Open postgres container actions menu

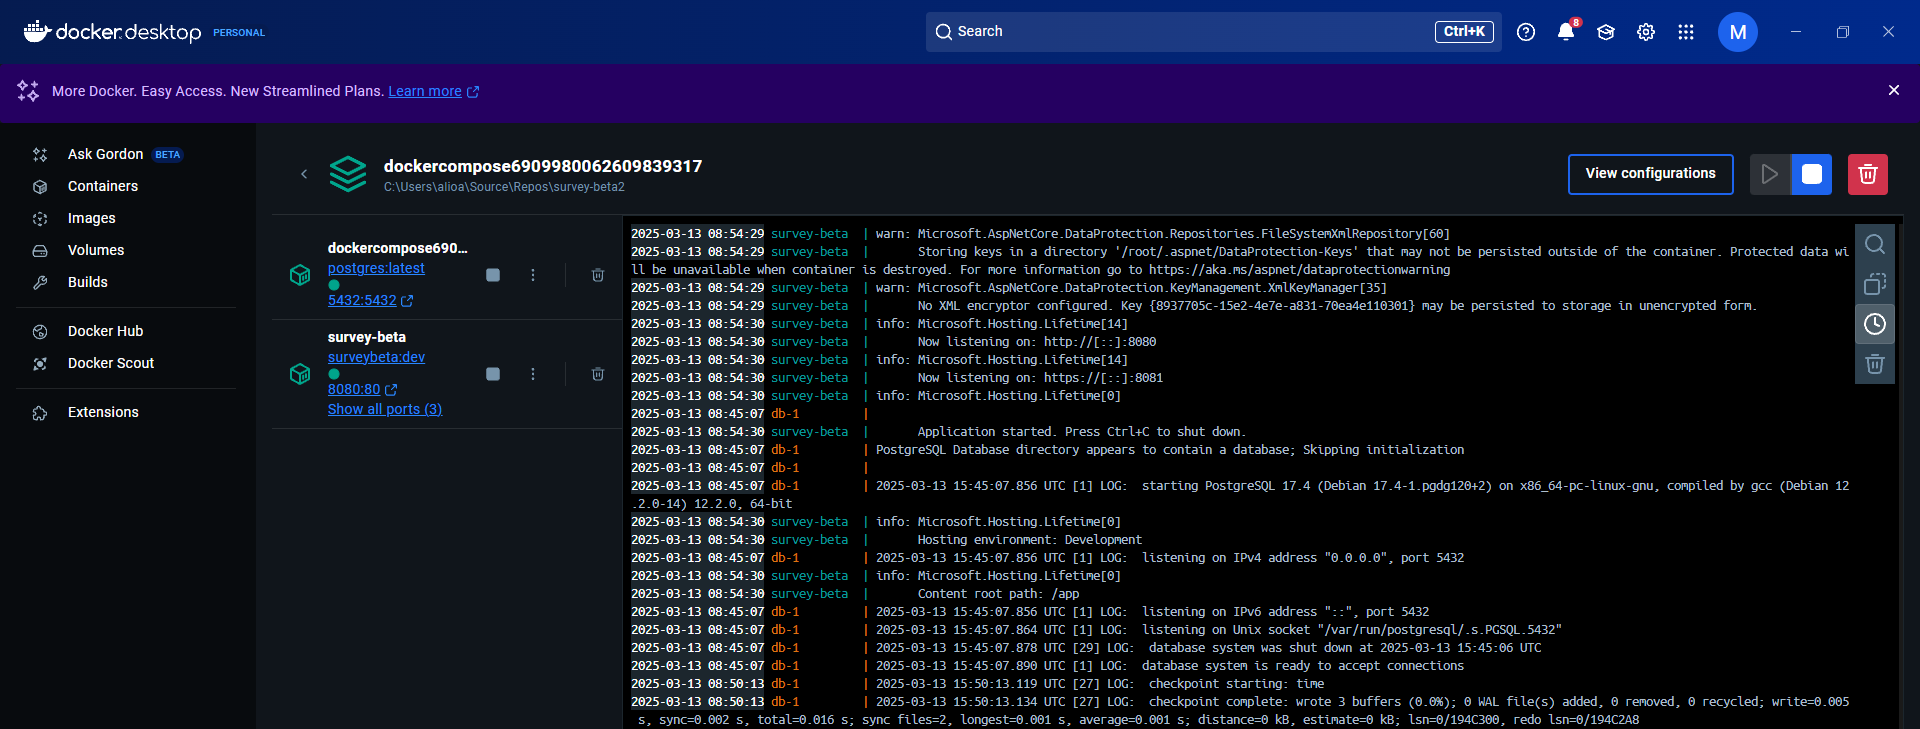(x=533, y=275)
